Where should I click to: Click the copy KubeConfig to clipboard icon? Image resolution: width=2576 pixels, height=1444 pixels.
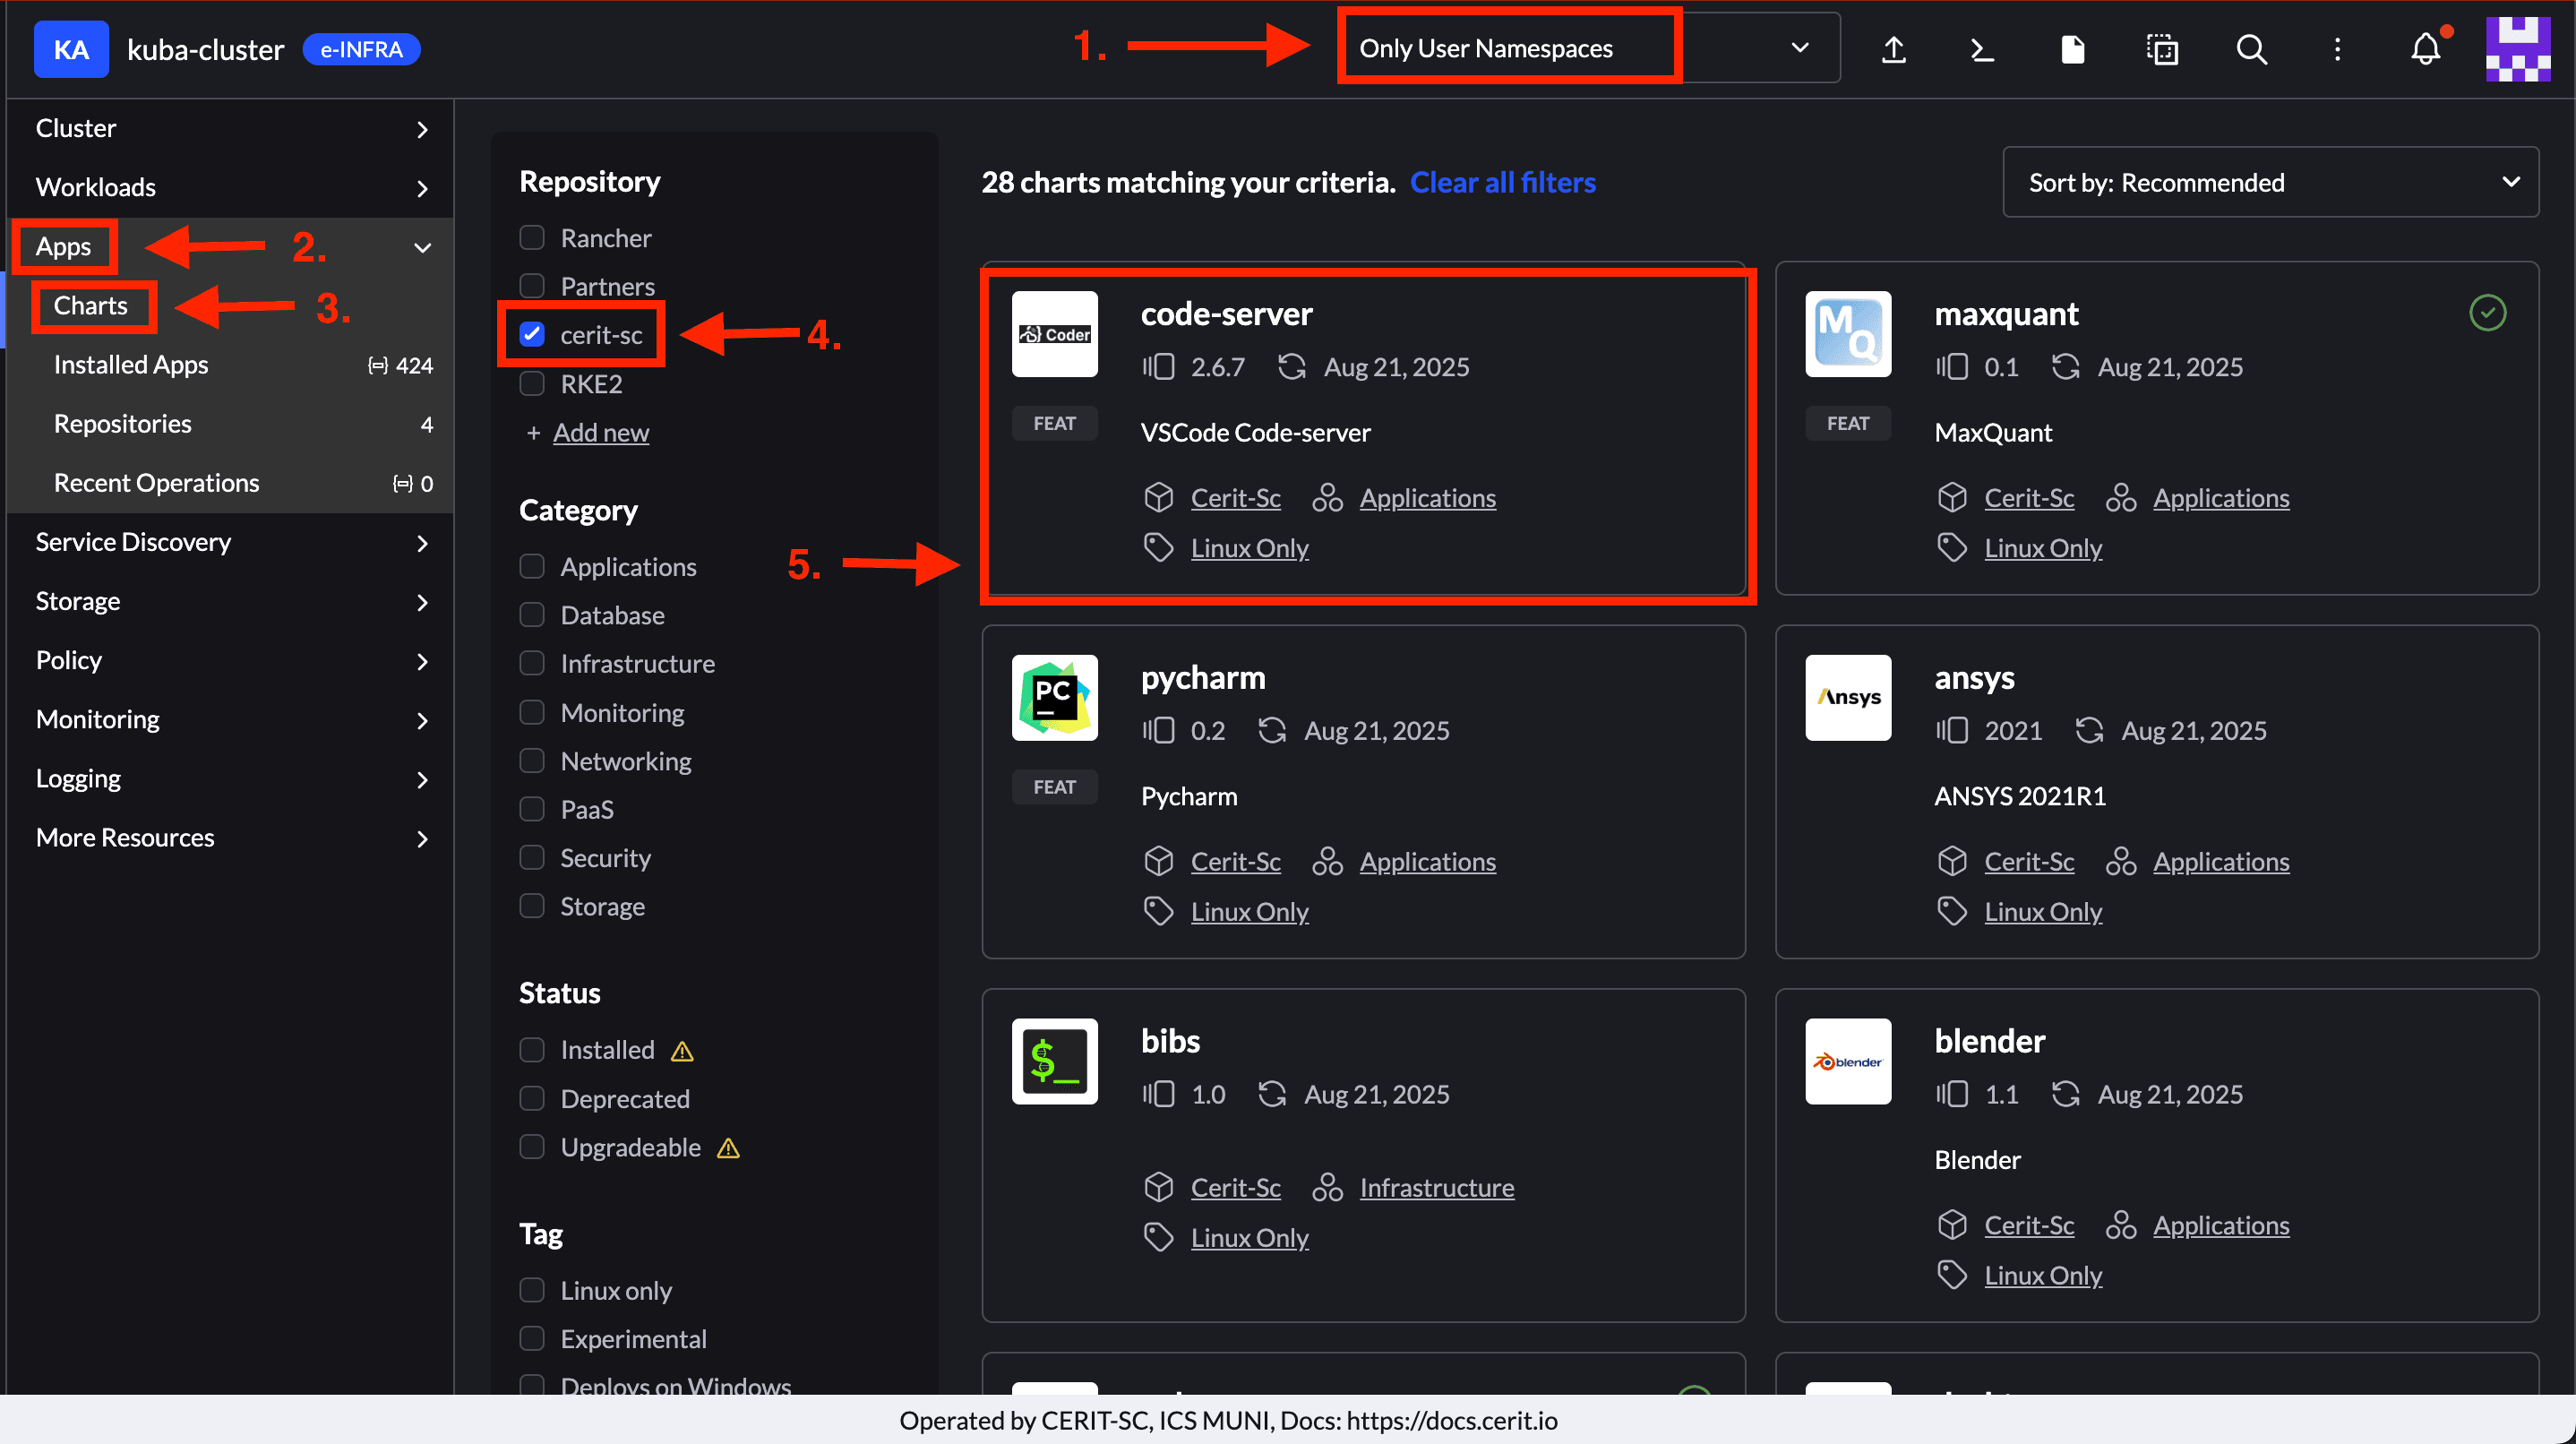pyautogui.click(x=2162, y=49)
